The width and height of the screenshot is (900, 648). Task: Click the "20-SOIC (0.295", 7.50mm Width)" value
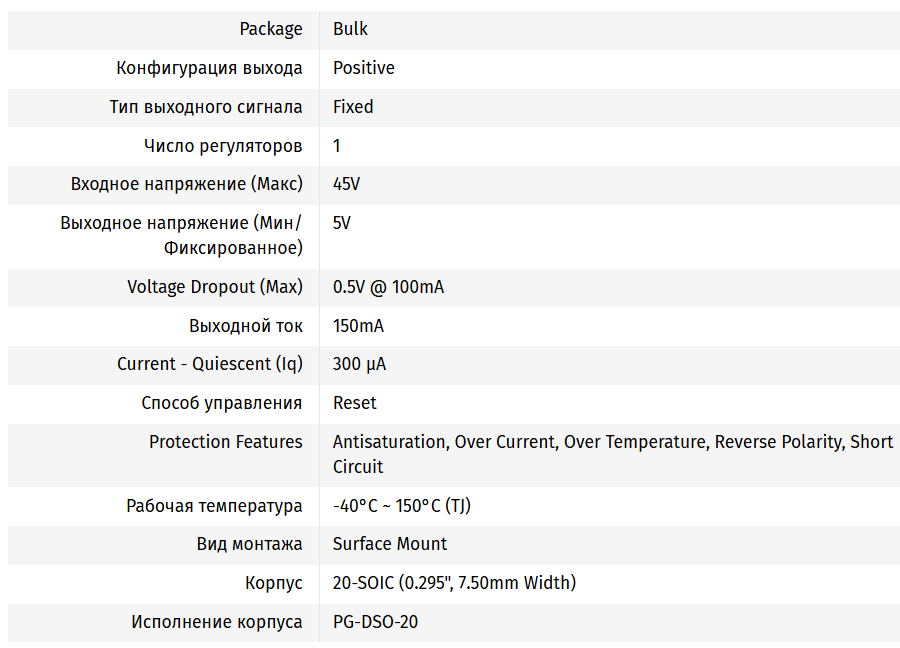coord(454,583)
